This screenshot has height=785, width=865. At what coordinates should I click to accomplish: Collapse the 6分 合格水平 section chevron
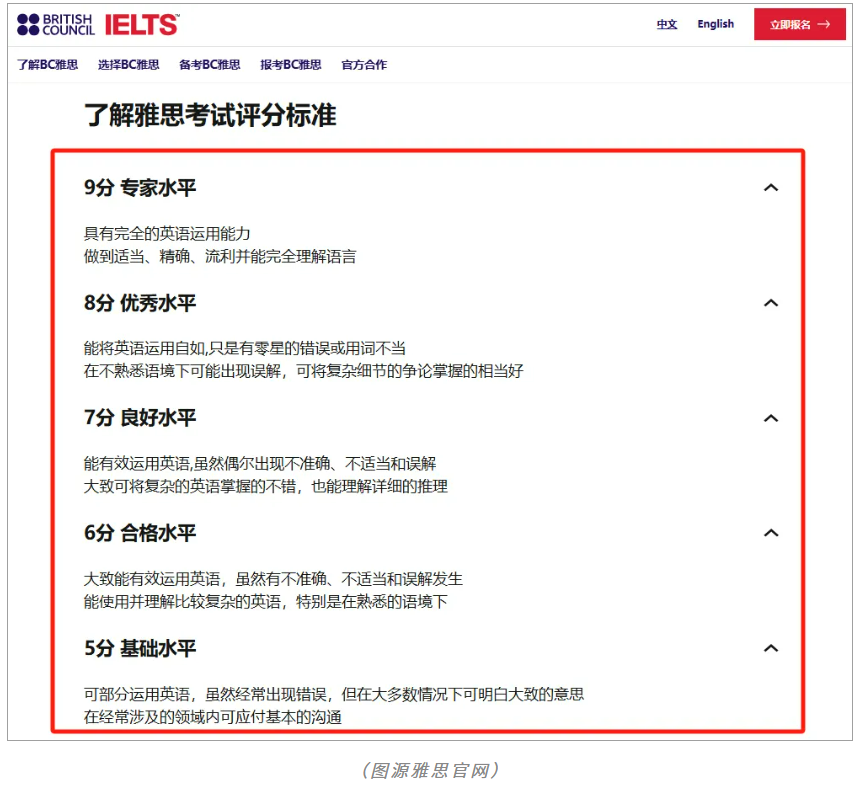pyautogui.click(x=770, y=533)
